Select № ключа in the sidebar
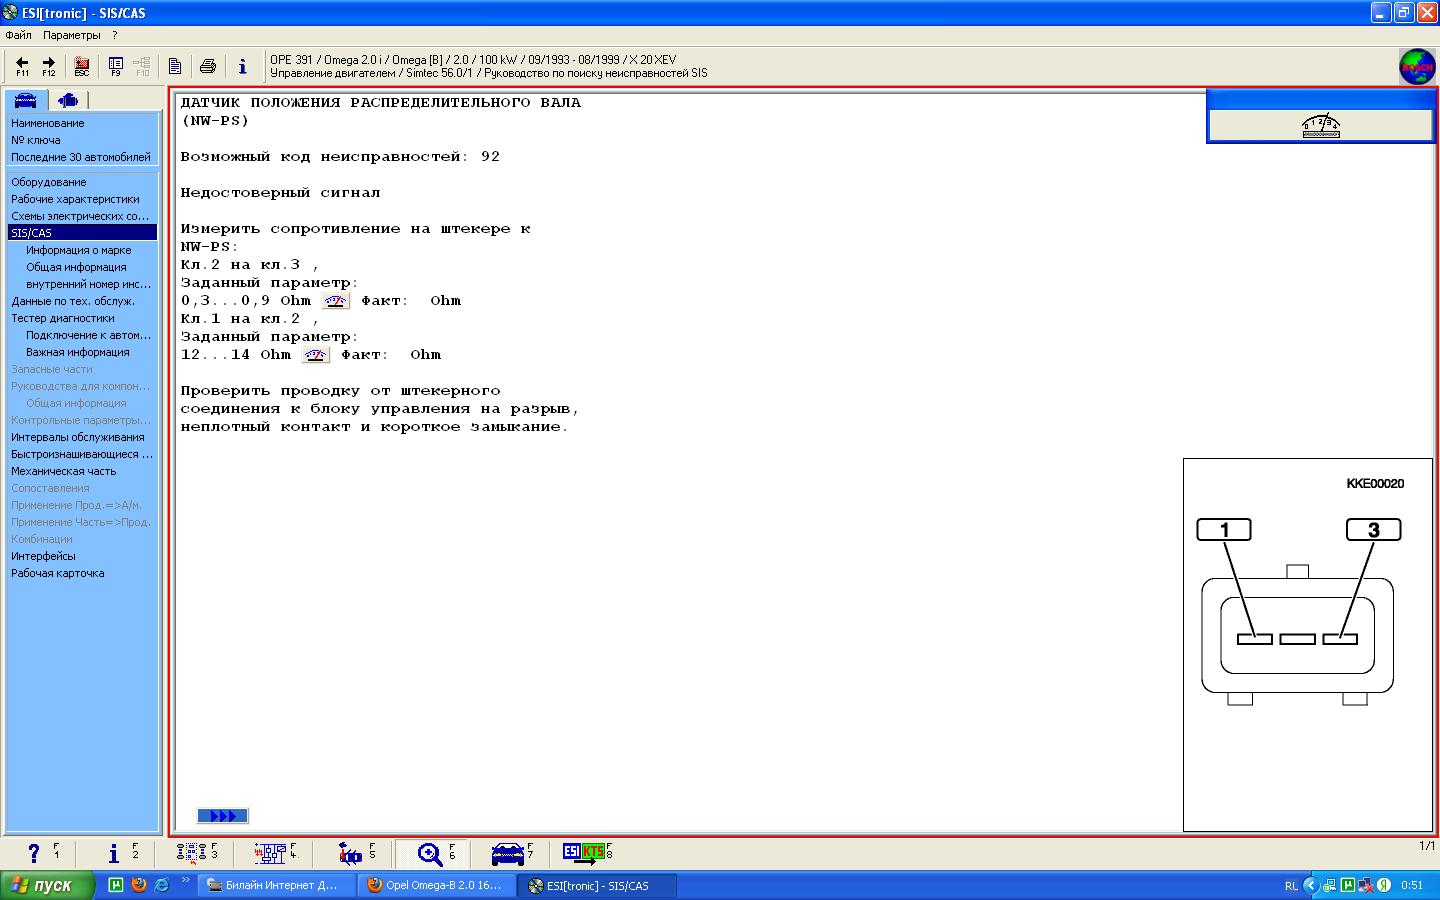Screen dimensions: 1440x900 point(36,140)
